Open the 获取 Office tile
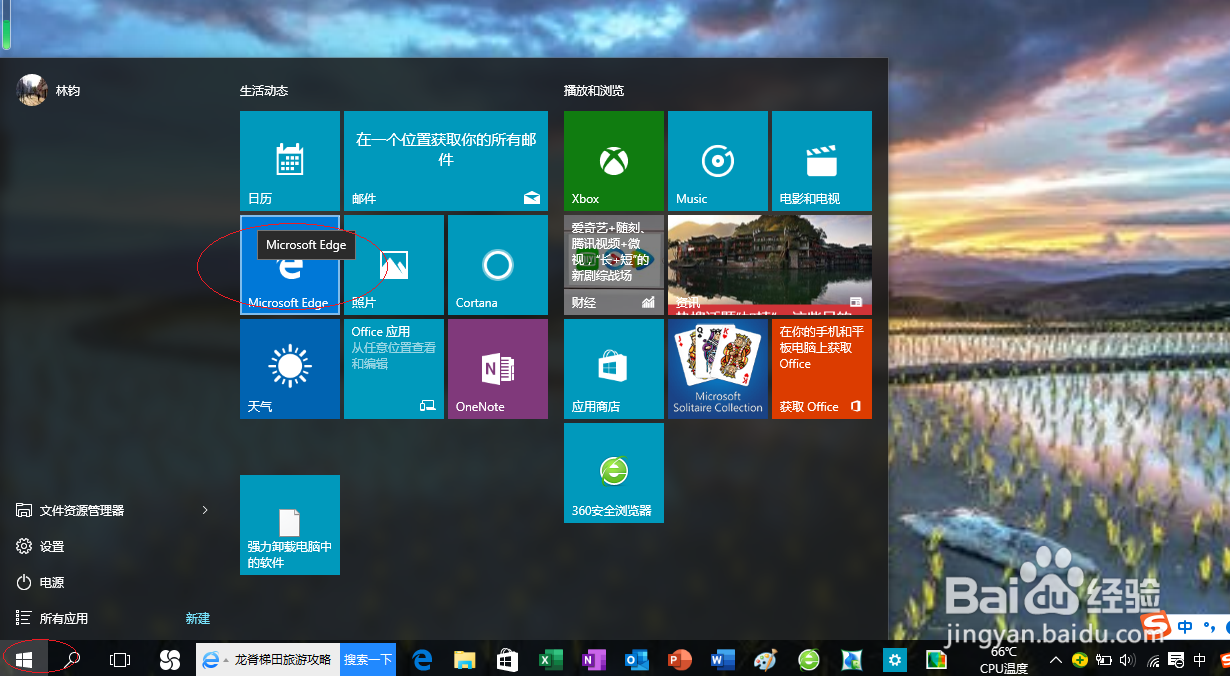Viewport: 1230px width, 676px height. click(822, 368)
